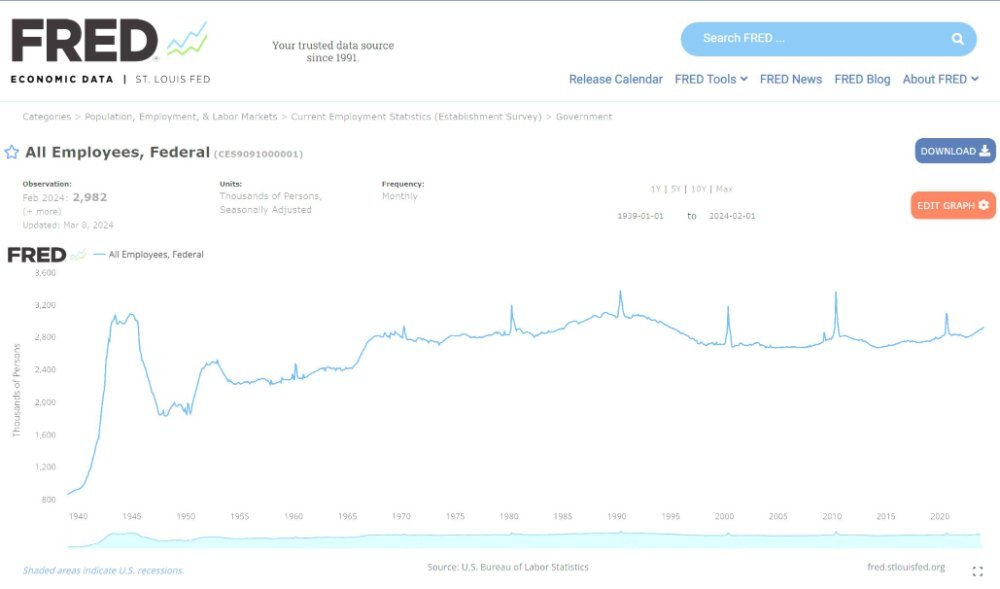
Task: Click the search magnifier icon
Action: (x=957, y=39)
